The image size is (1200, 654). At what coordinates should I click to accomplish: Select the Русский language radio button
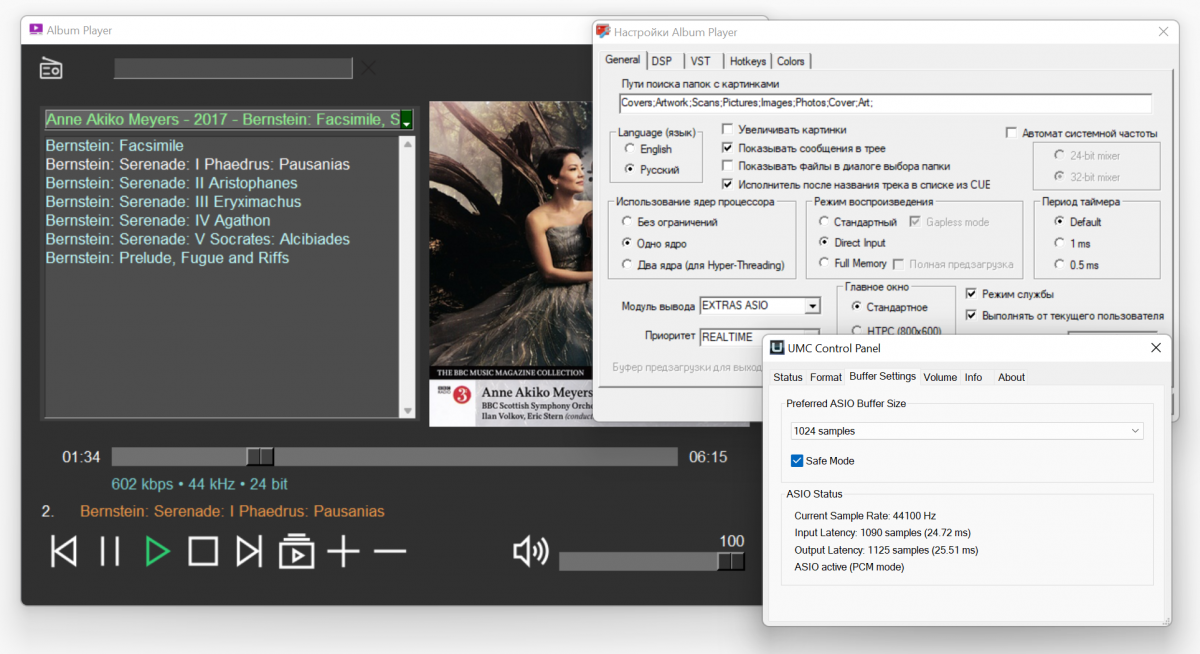click(628, 170)
